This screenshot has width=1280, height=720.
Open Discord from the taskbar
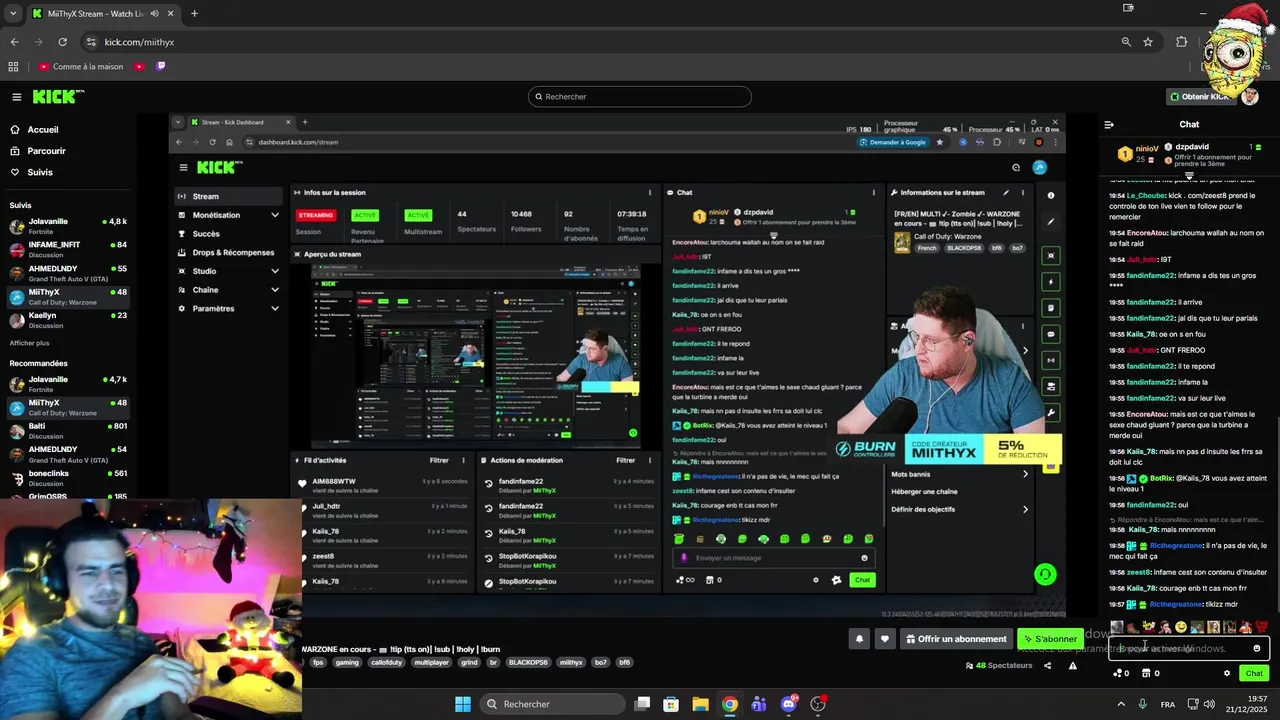coord(789,704)
